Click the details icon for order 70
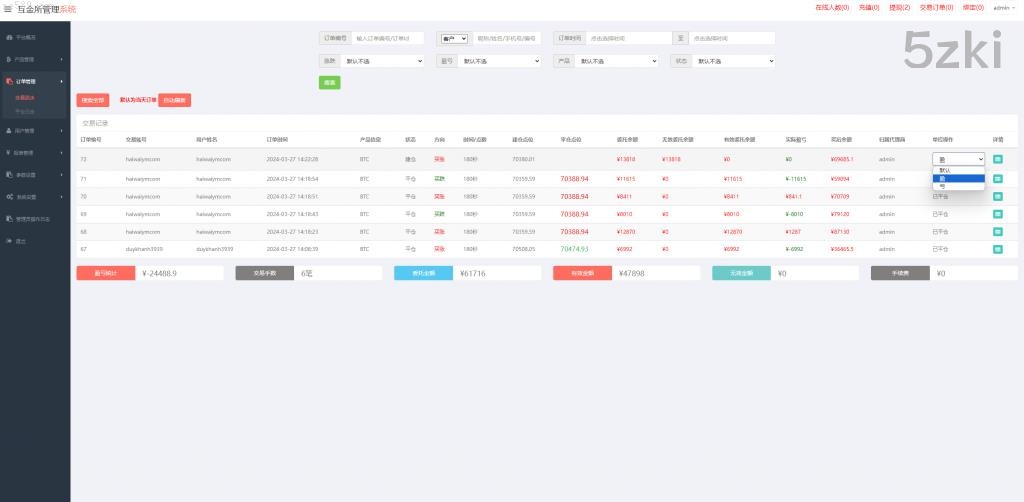This screenshot has width=1024, height=502. tap(997, 196)
